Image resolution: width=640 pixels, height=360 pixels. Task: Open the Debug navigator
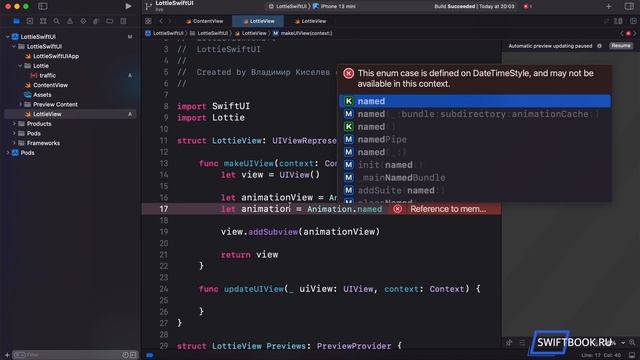[96, 21]
